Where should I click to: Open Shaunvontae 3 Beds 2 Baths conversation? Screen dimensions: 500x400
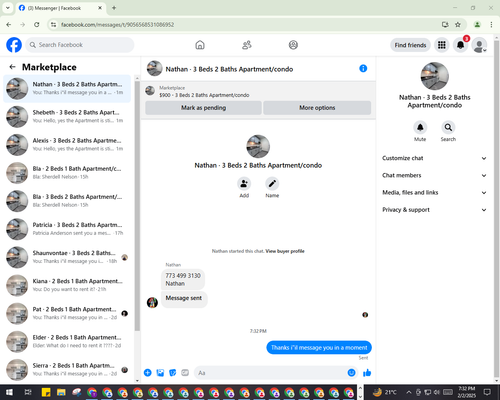[x=67, y=257]
